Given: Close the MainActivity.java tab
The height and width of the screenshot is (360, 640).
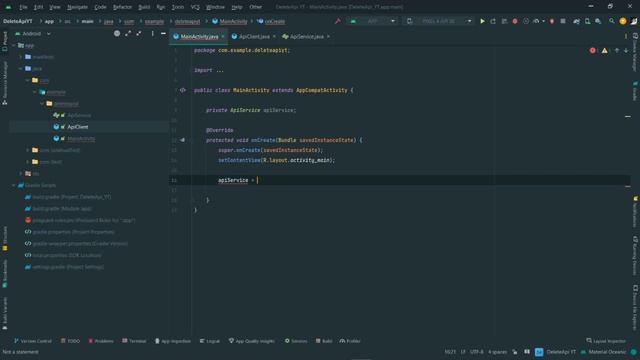Looking at the screenshot, I should click(x=223, y=37).
